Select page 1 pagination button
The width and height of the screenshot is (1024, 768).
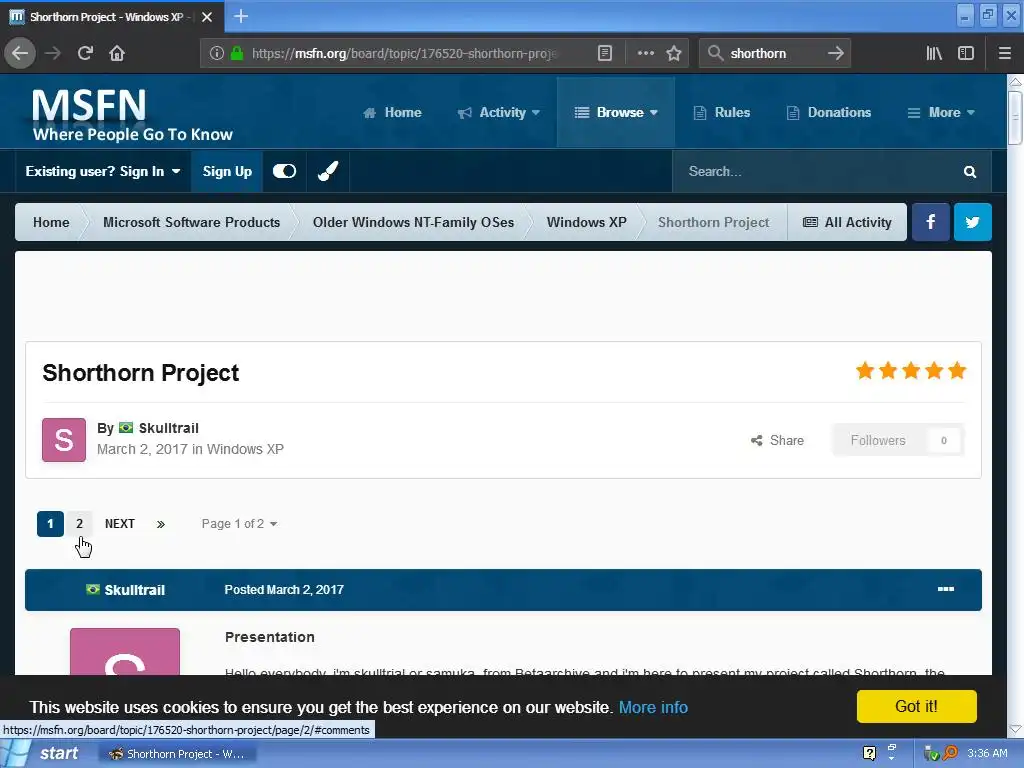pyautogui.click(x=50, y=524)
